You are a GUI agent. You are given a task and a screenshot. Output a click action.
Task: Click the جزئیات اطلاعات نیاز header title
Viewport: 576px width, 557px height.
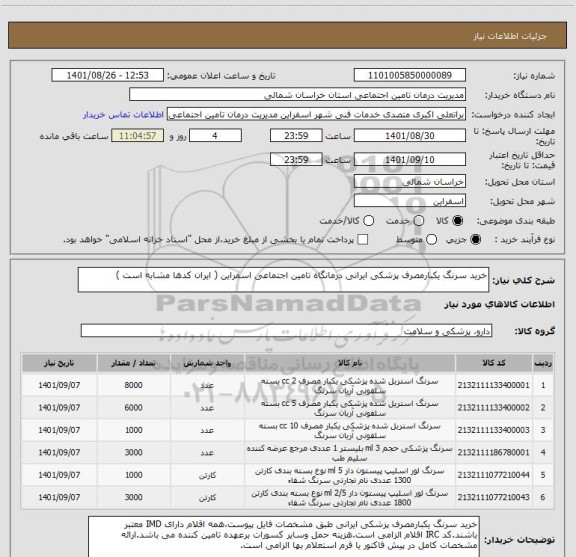point(510,36)
